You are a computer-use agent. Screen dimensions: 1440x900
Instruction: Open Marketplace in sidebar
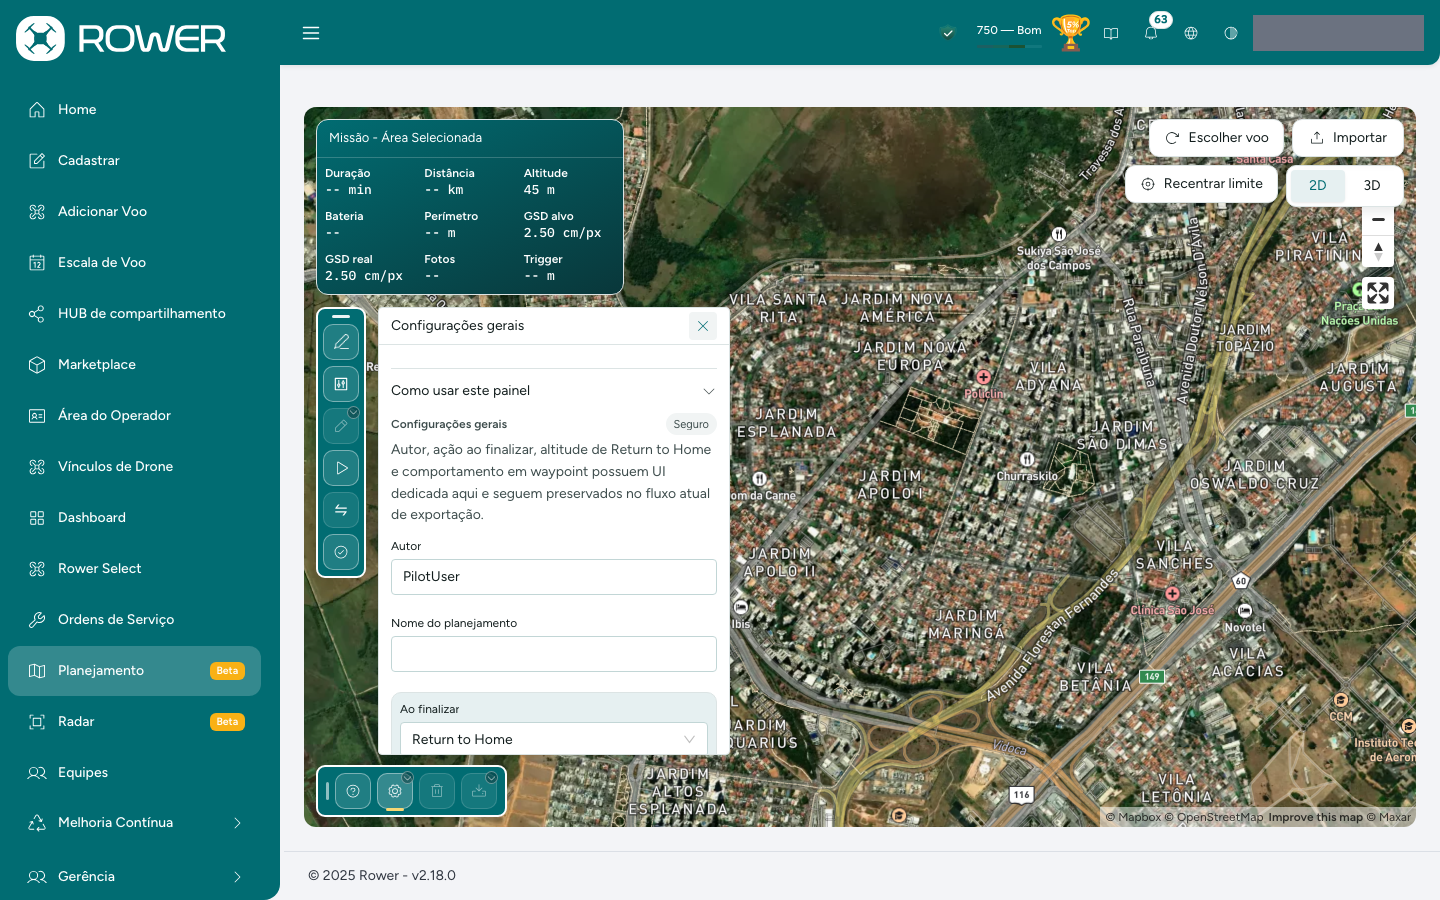point(134,365)
